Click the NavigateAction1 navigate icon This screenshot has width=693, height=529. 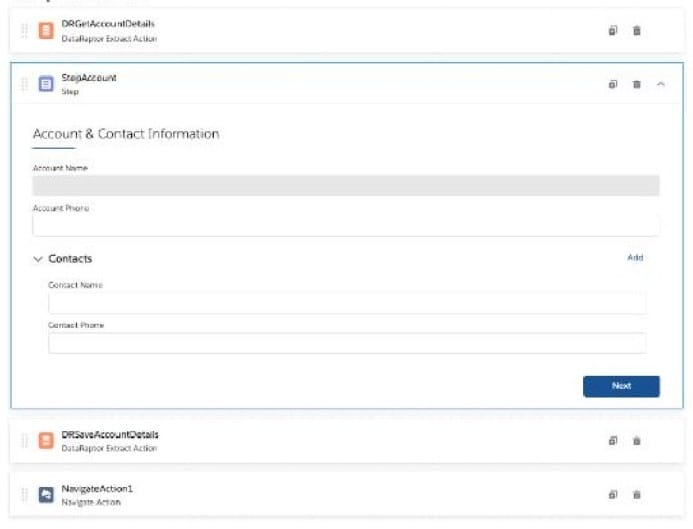point(45,494)
